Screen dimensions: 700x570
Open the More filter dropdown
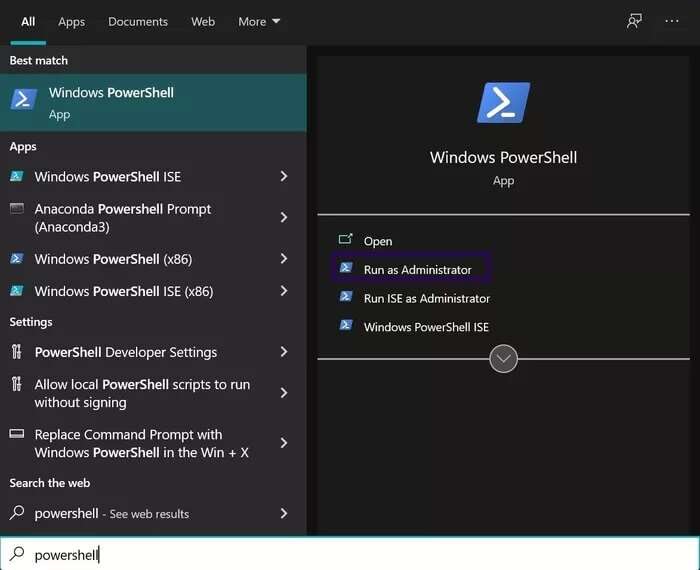pyautogui.click(x=259, y=21)
